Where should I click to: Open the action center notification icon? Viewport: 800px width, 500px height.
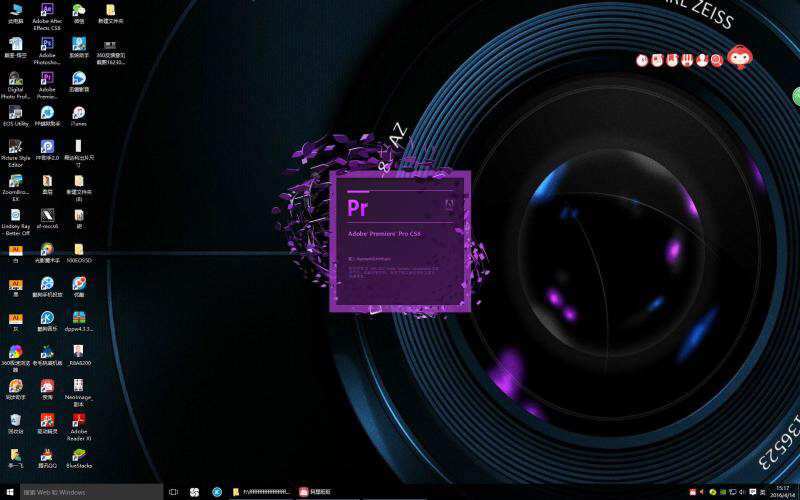click(x=753, y=492)
